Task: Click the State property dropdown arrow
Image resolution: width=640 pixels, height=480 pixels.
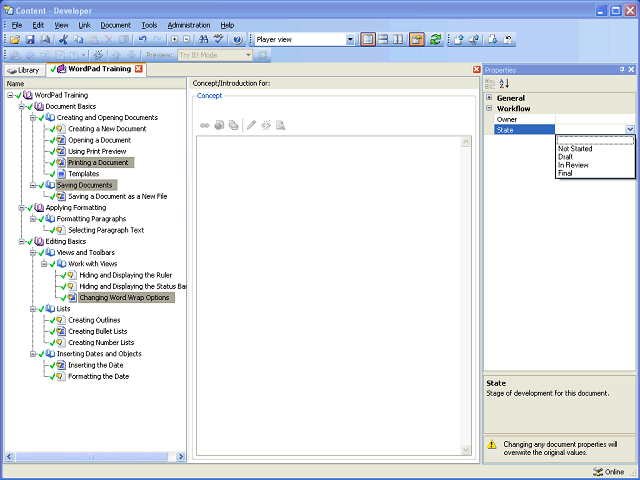Action: click(x=630, y=130)
